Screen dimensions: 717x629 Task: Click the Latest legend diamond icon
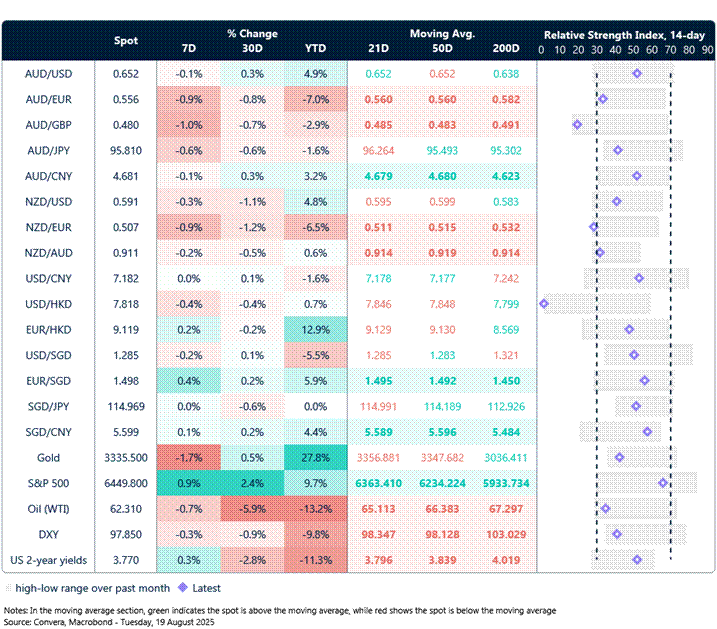point(183,588)
